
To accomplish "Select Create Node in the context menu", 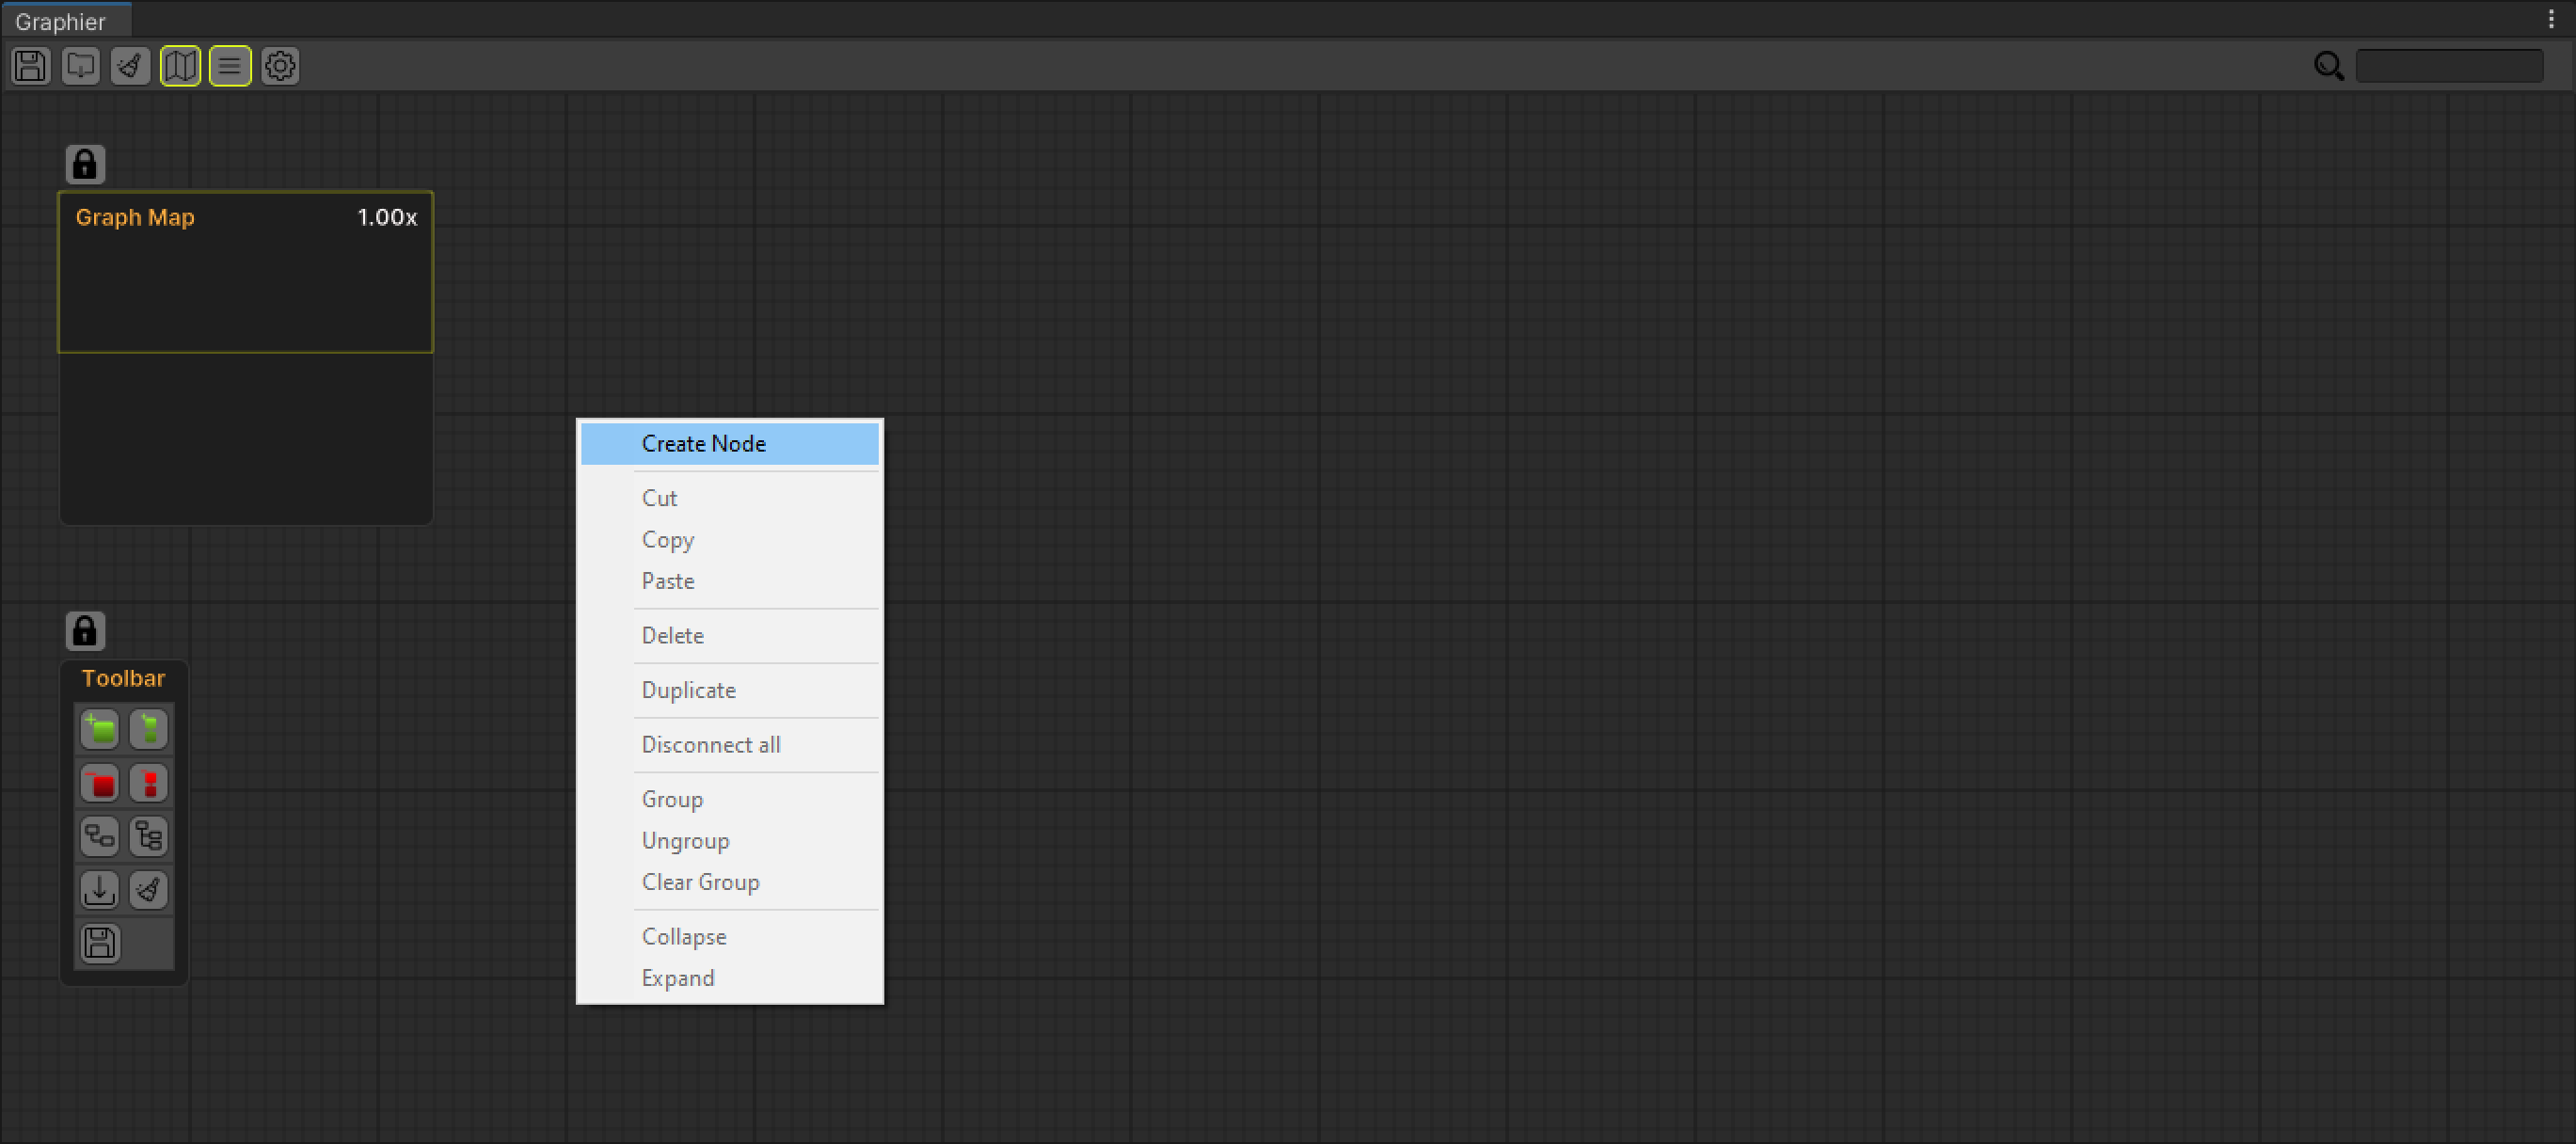I will coord(703,443).
